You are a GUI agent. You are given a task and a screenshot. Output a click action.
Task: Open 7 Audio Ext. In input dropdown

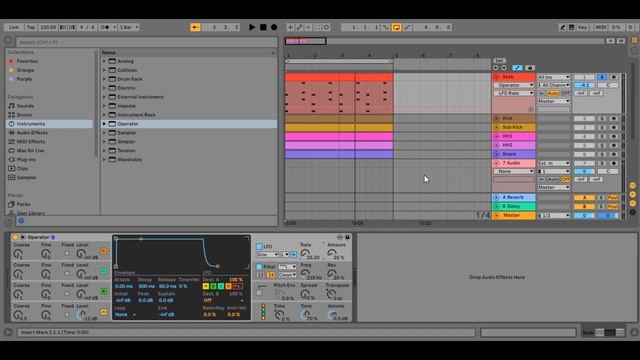[x=553, y=163]
